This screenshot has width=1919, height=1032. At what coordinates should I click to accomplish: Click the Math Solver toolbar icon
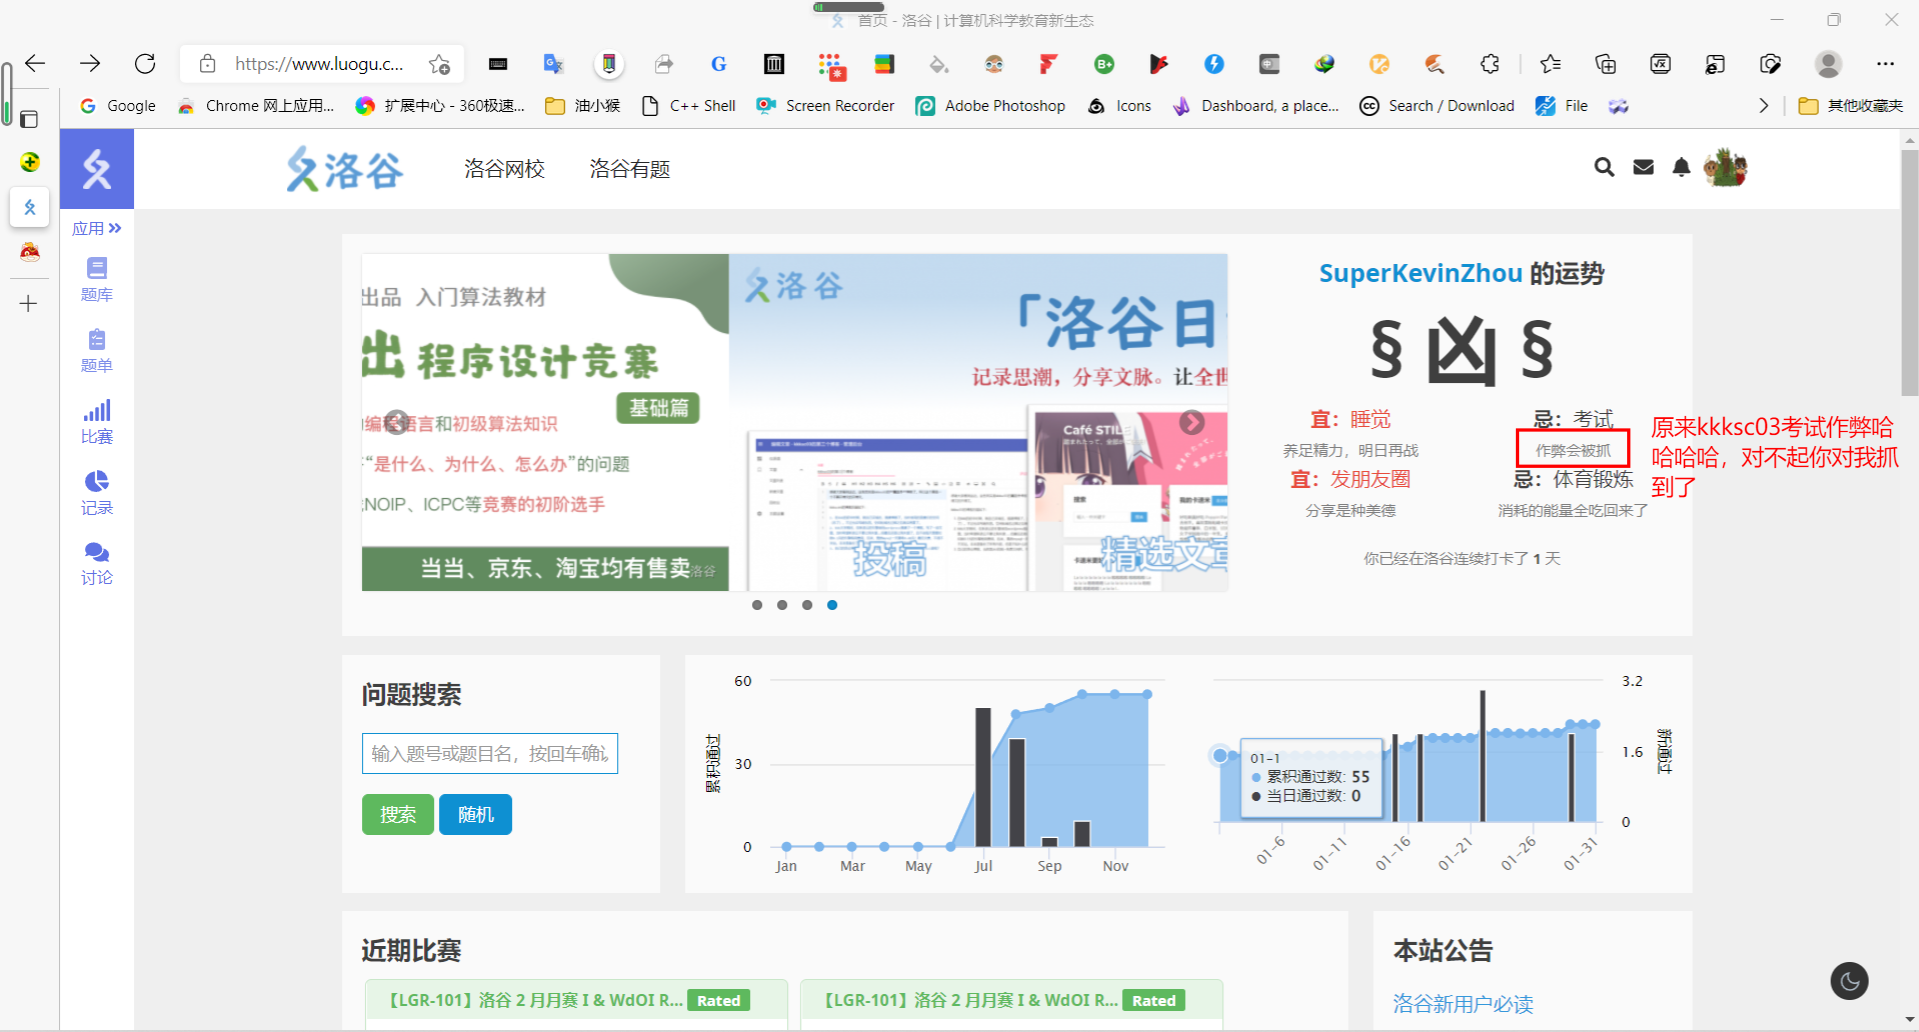click(x=1660, y=64)
